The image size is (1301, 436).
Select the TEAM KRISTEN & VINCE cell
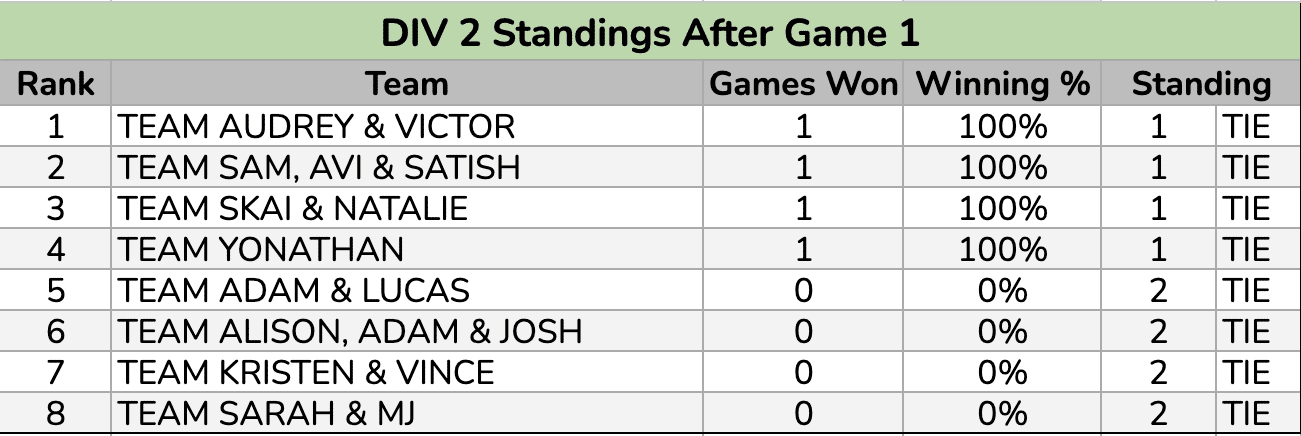coord(306,372)
